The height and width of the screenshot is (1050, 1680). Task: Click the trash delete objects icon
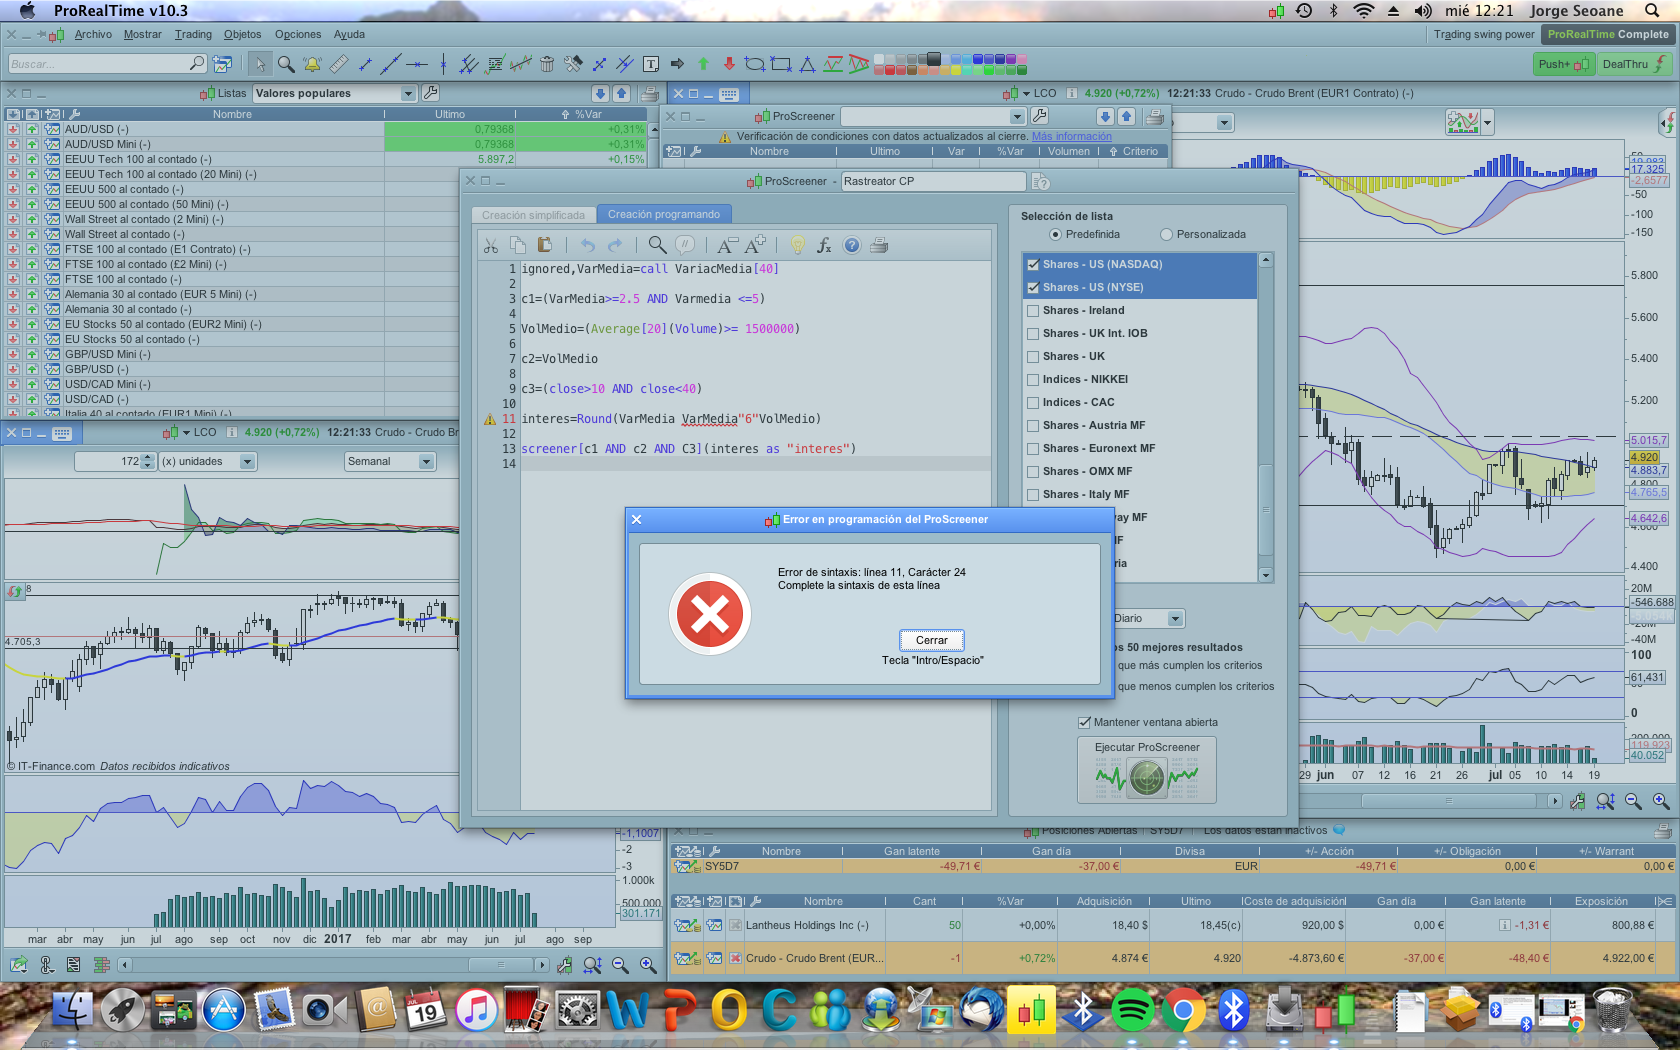[547, 64]
